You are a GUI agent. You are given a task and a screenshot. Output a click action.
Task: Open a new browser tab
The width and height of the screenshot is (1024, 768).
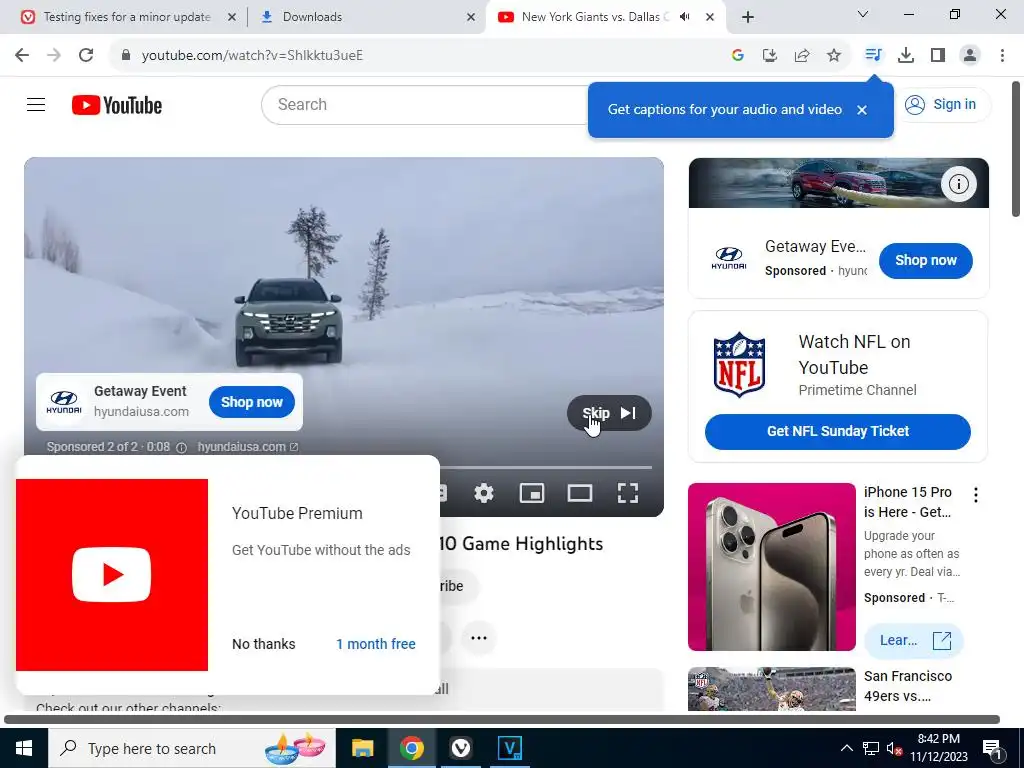[748, 17]
